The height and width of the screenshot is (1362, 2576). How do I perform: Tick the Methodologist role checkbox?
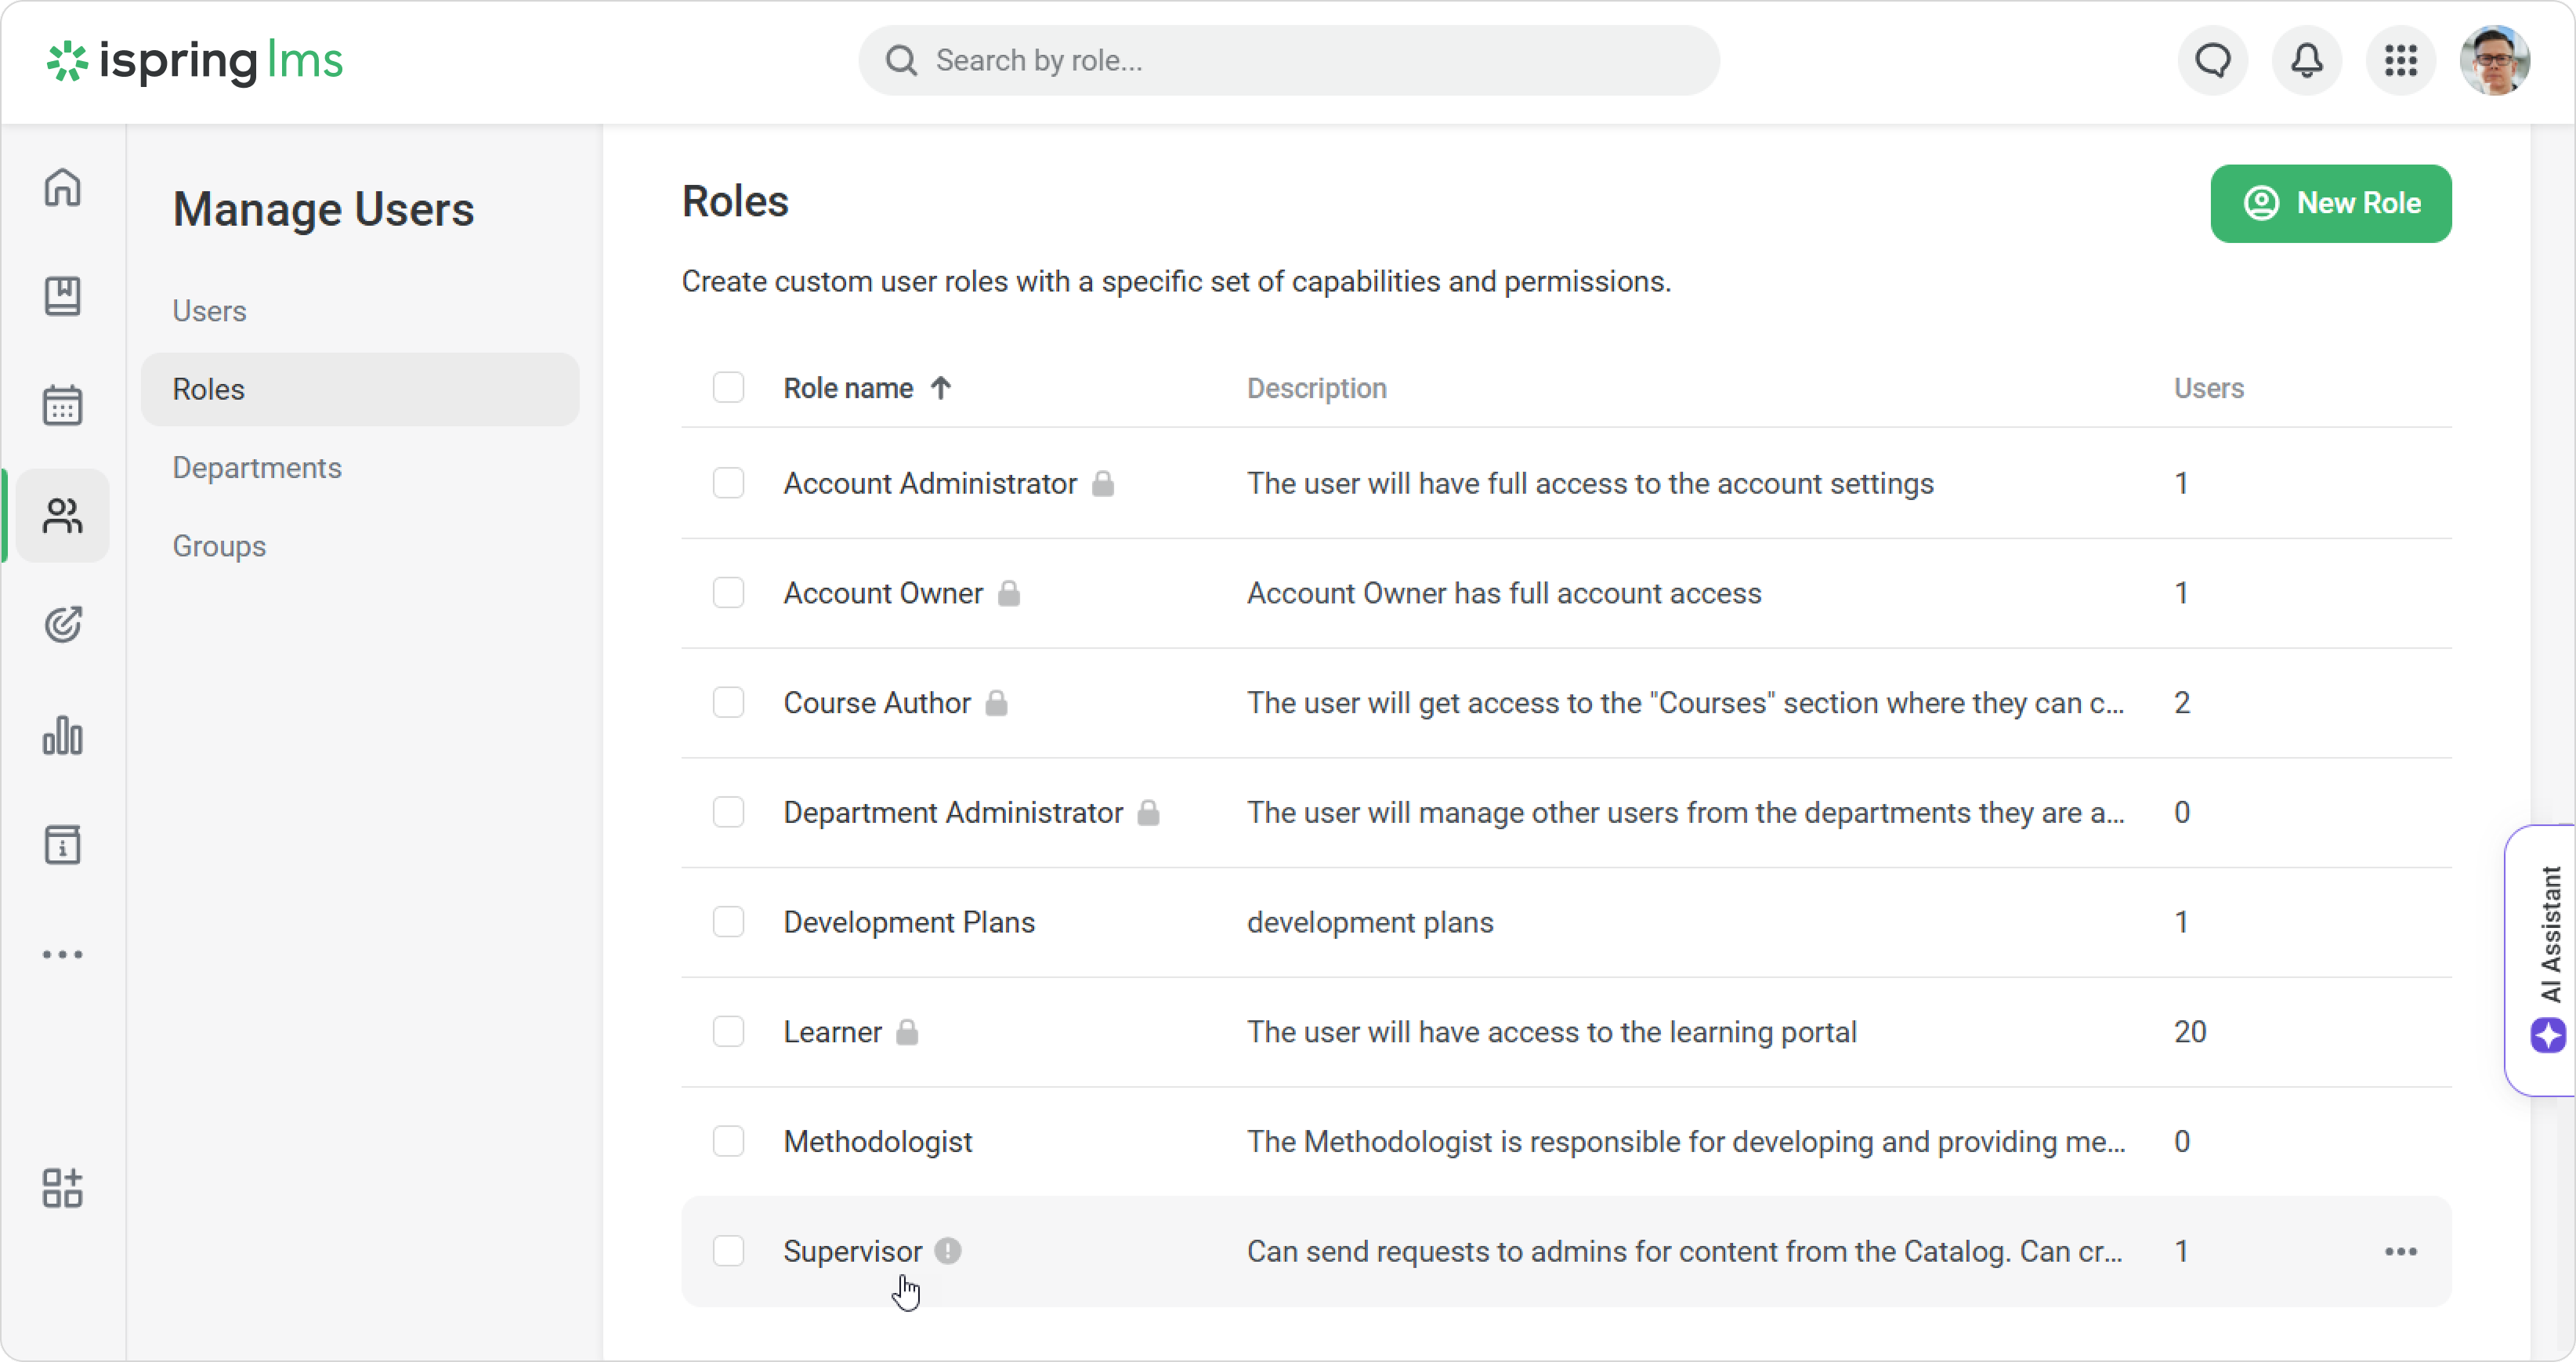point(728,1141)
